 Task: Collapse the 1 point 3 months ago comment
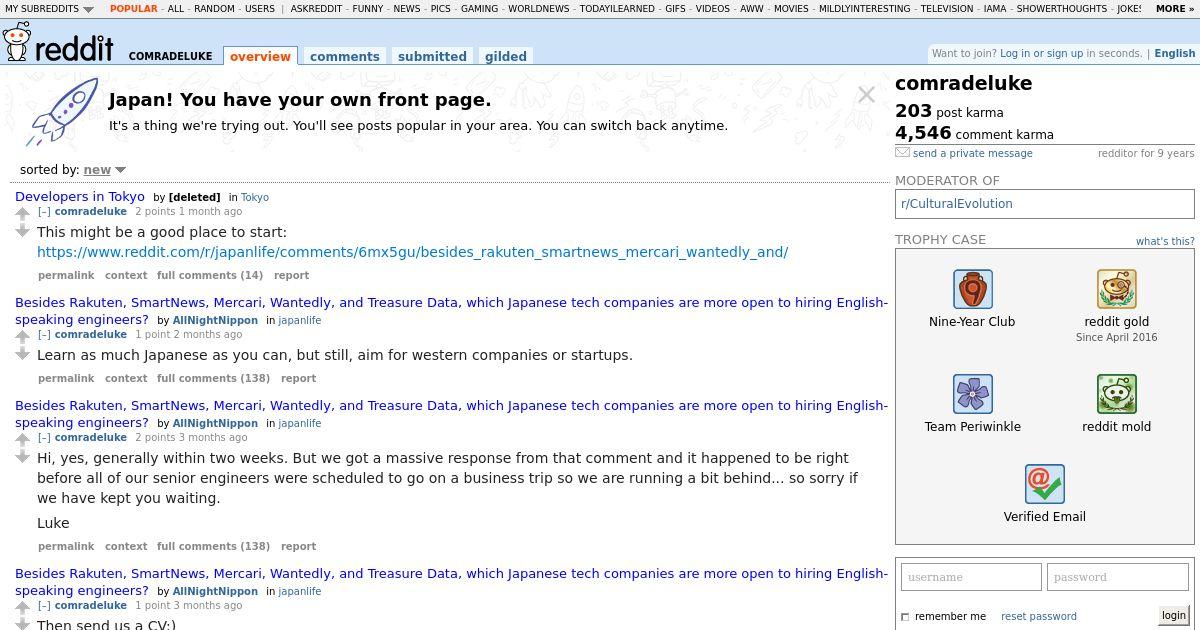[x=44, y=606]
